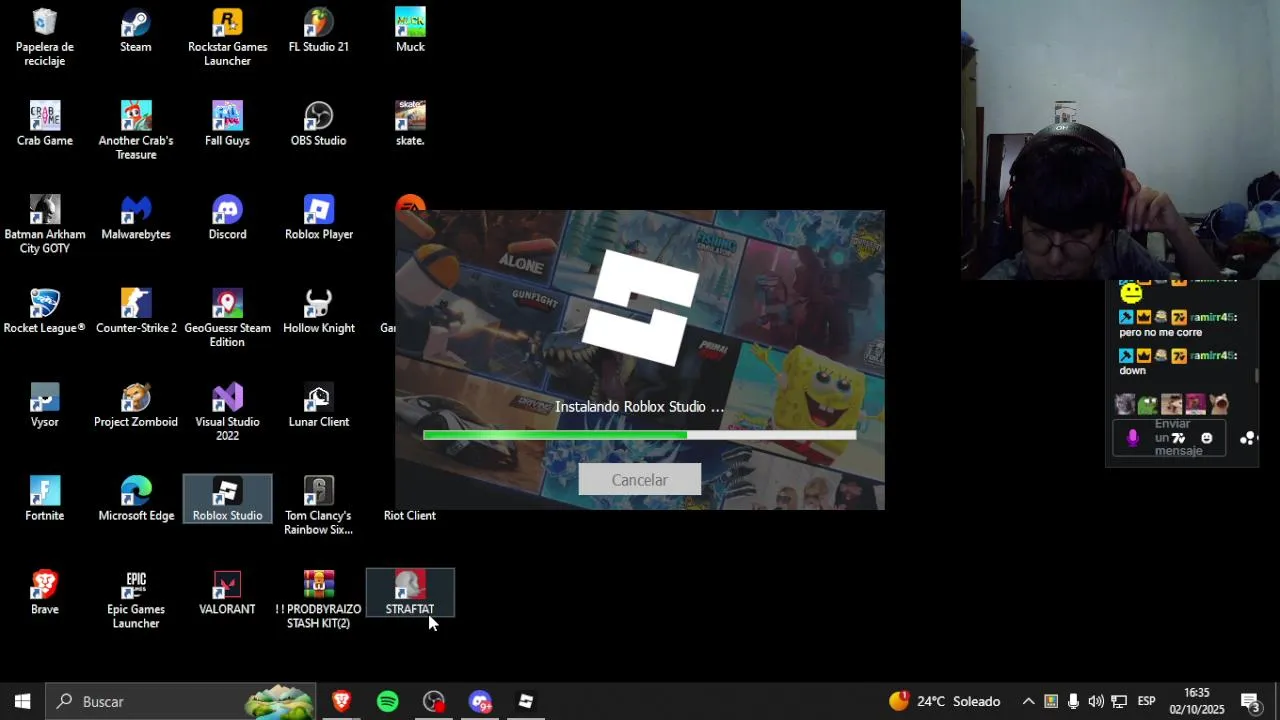This screenshot has height=720, width=1280.
Task: Open the notification center with 3 alerts
Action: coord(1250,701)
